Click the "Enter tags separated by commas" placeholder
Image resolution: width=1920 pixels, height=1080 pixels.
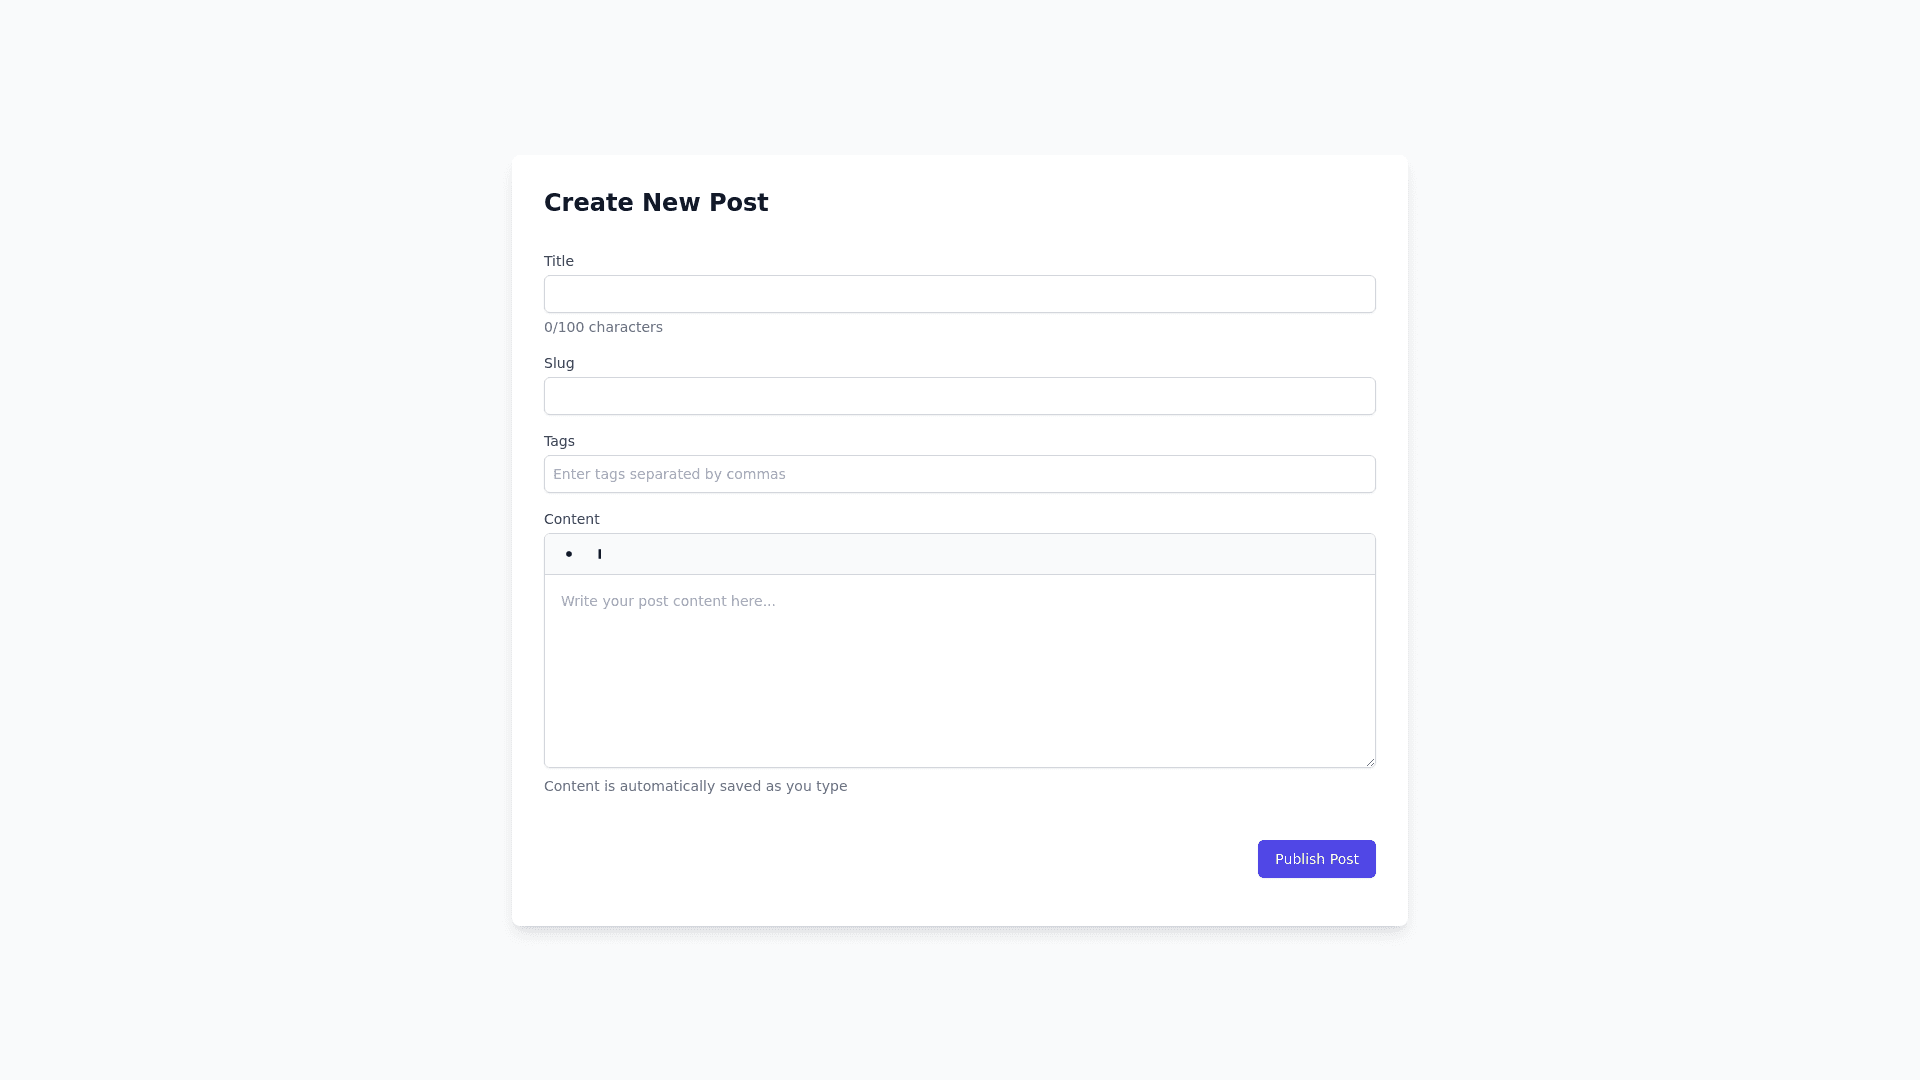[669, 474]
